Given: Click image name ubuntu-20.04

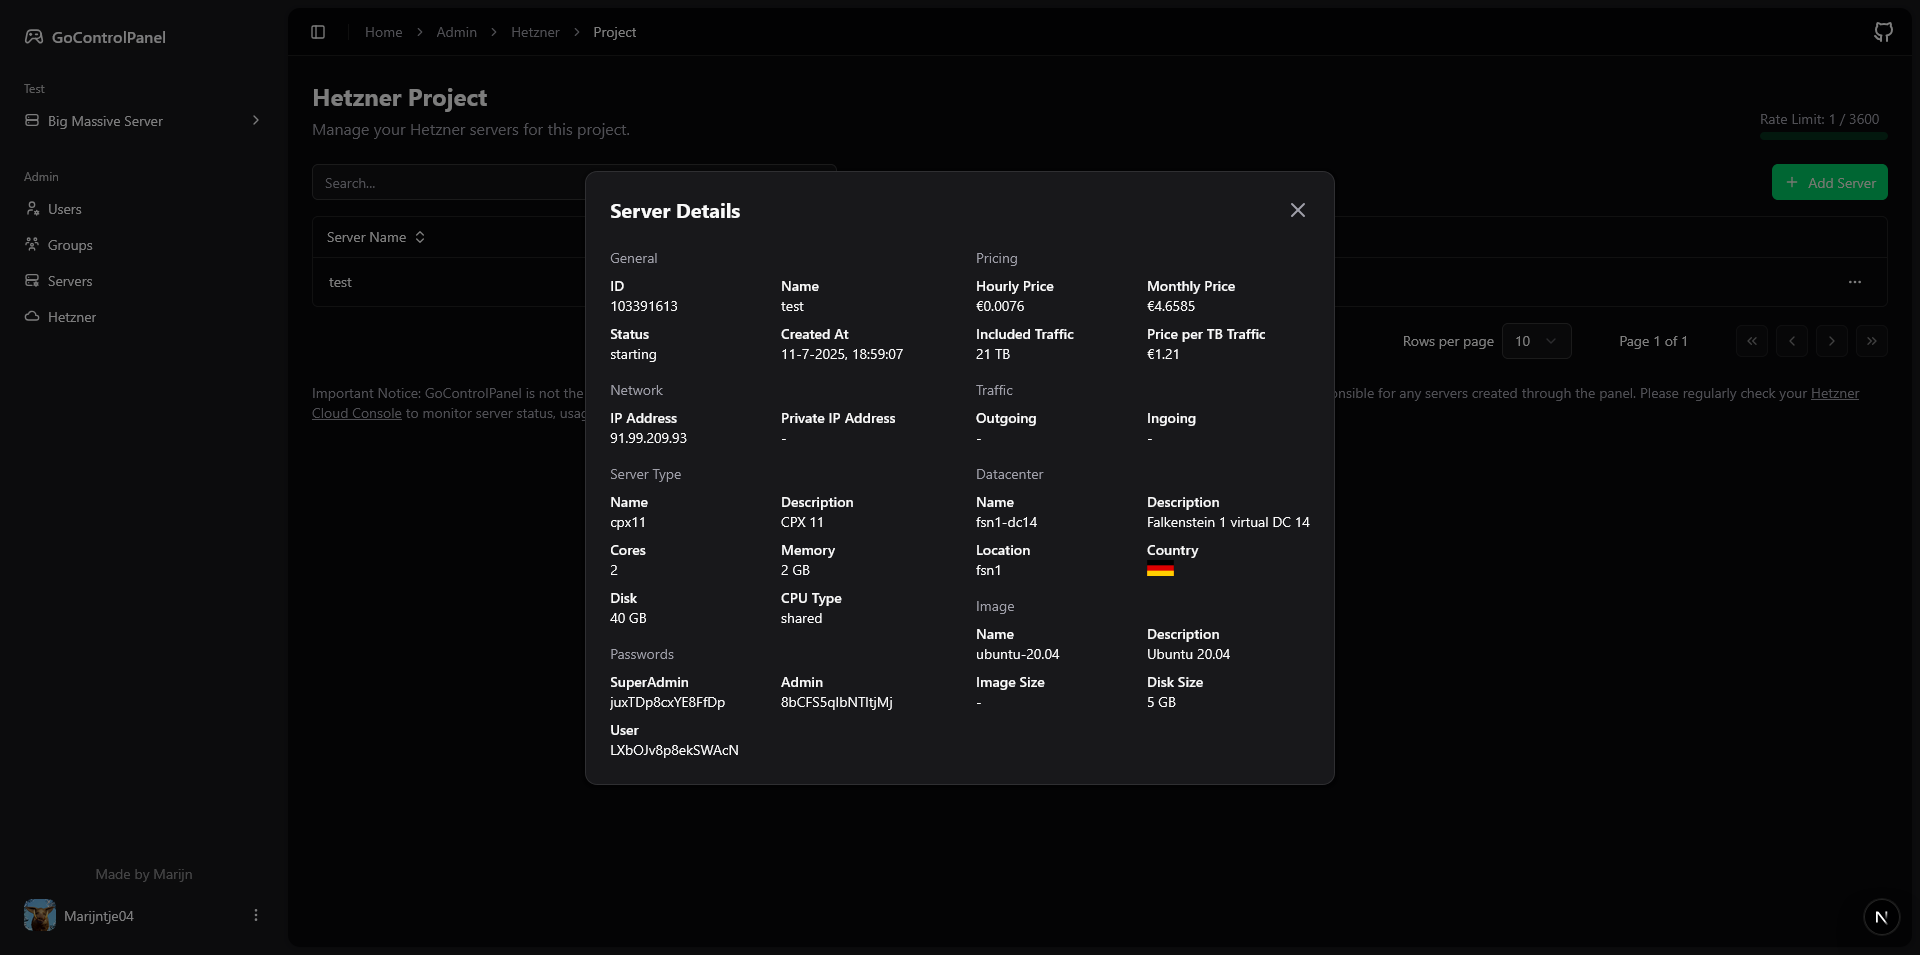Looking at the screenshot, I should 1017,654.
